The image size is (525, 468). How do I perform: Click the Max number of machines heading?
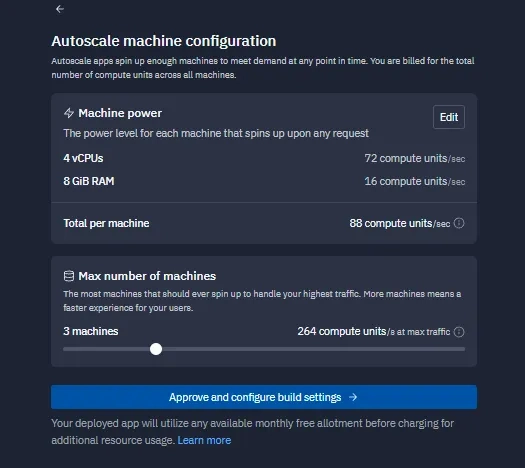point(147,276)
